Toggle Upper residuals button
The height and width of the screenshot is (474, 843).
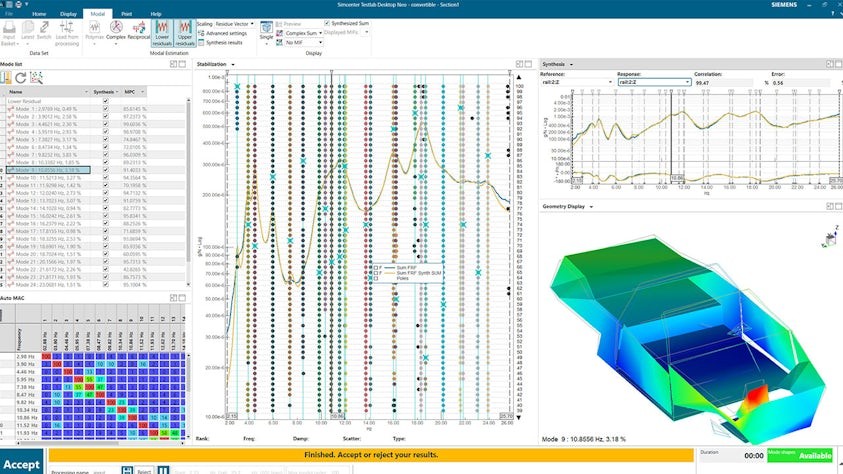tap(185, 35)
